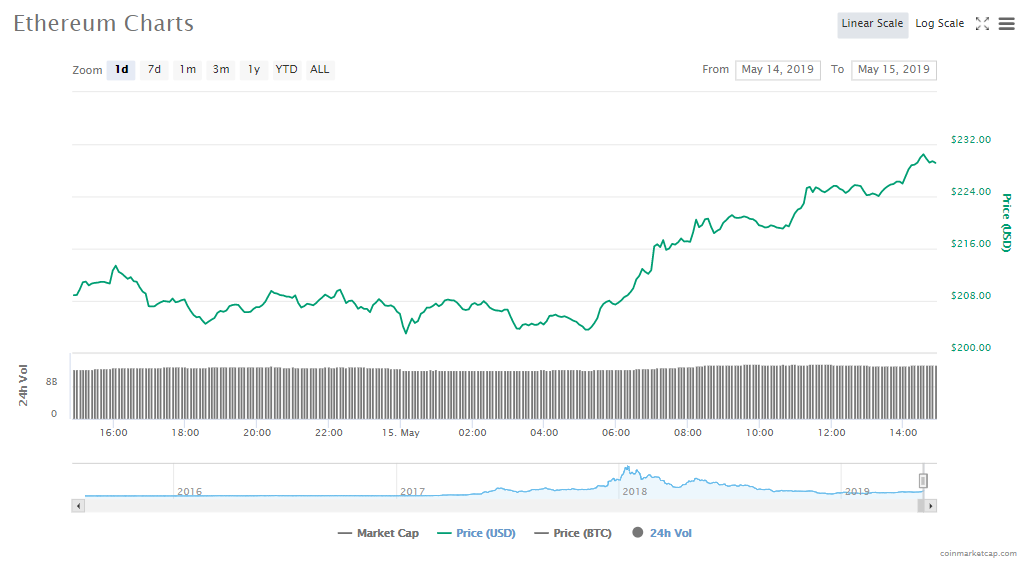1031x568 pixels.
Task: Choose 1y zoom range
Action: pos(254,70)
